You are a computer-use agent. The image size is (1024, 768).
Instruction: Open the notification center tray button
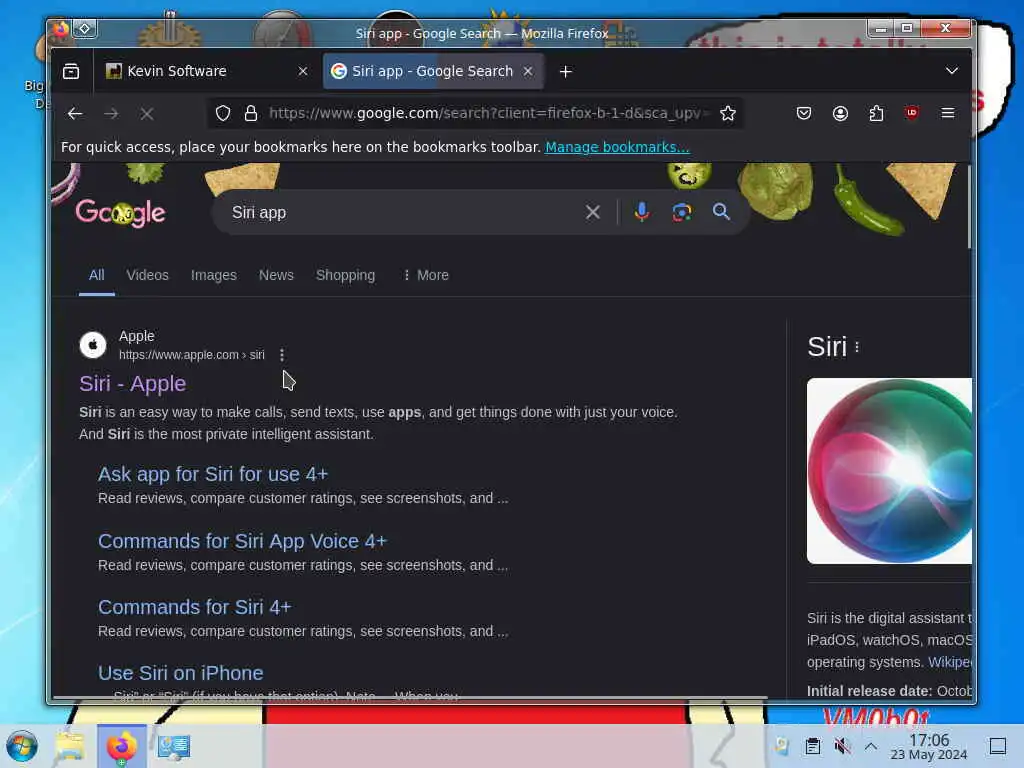[998, 746]
